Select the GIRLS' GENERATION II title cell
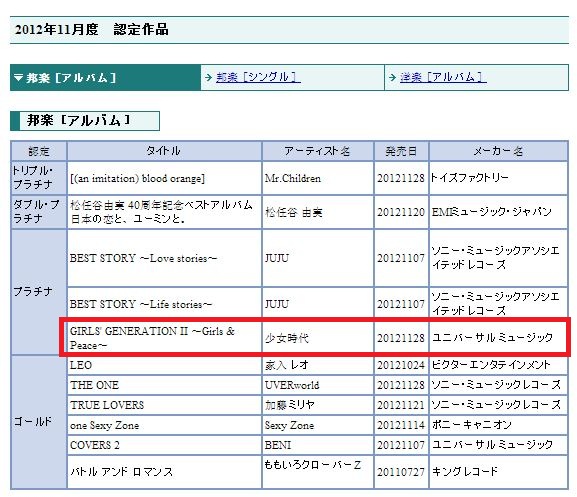The width and height of the screenshot is (577, 497). (164, 338)
